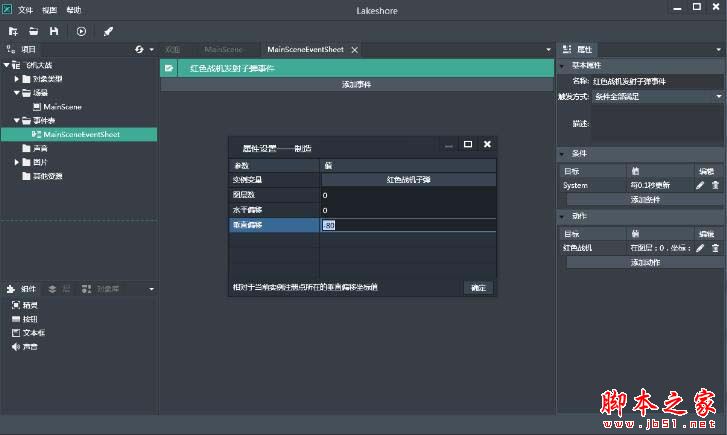Click the 添加事件 button
Viewport: 727px width, 435px height.
click(357, 84)
